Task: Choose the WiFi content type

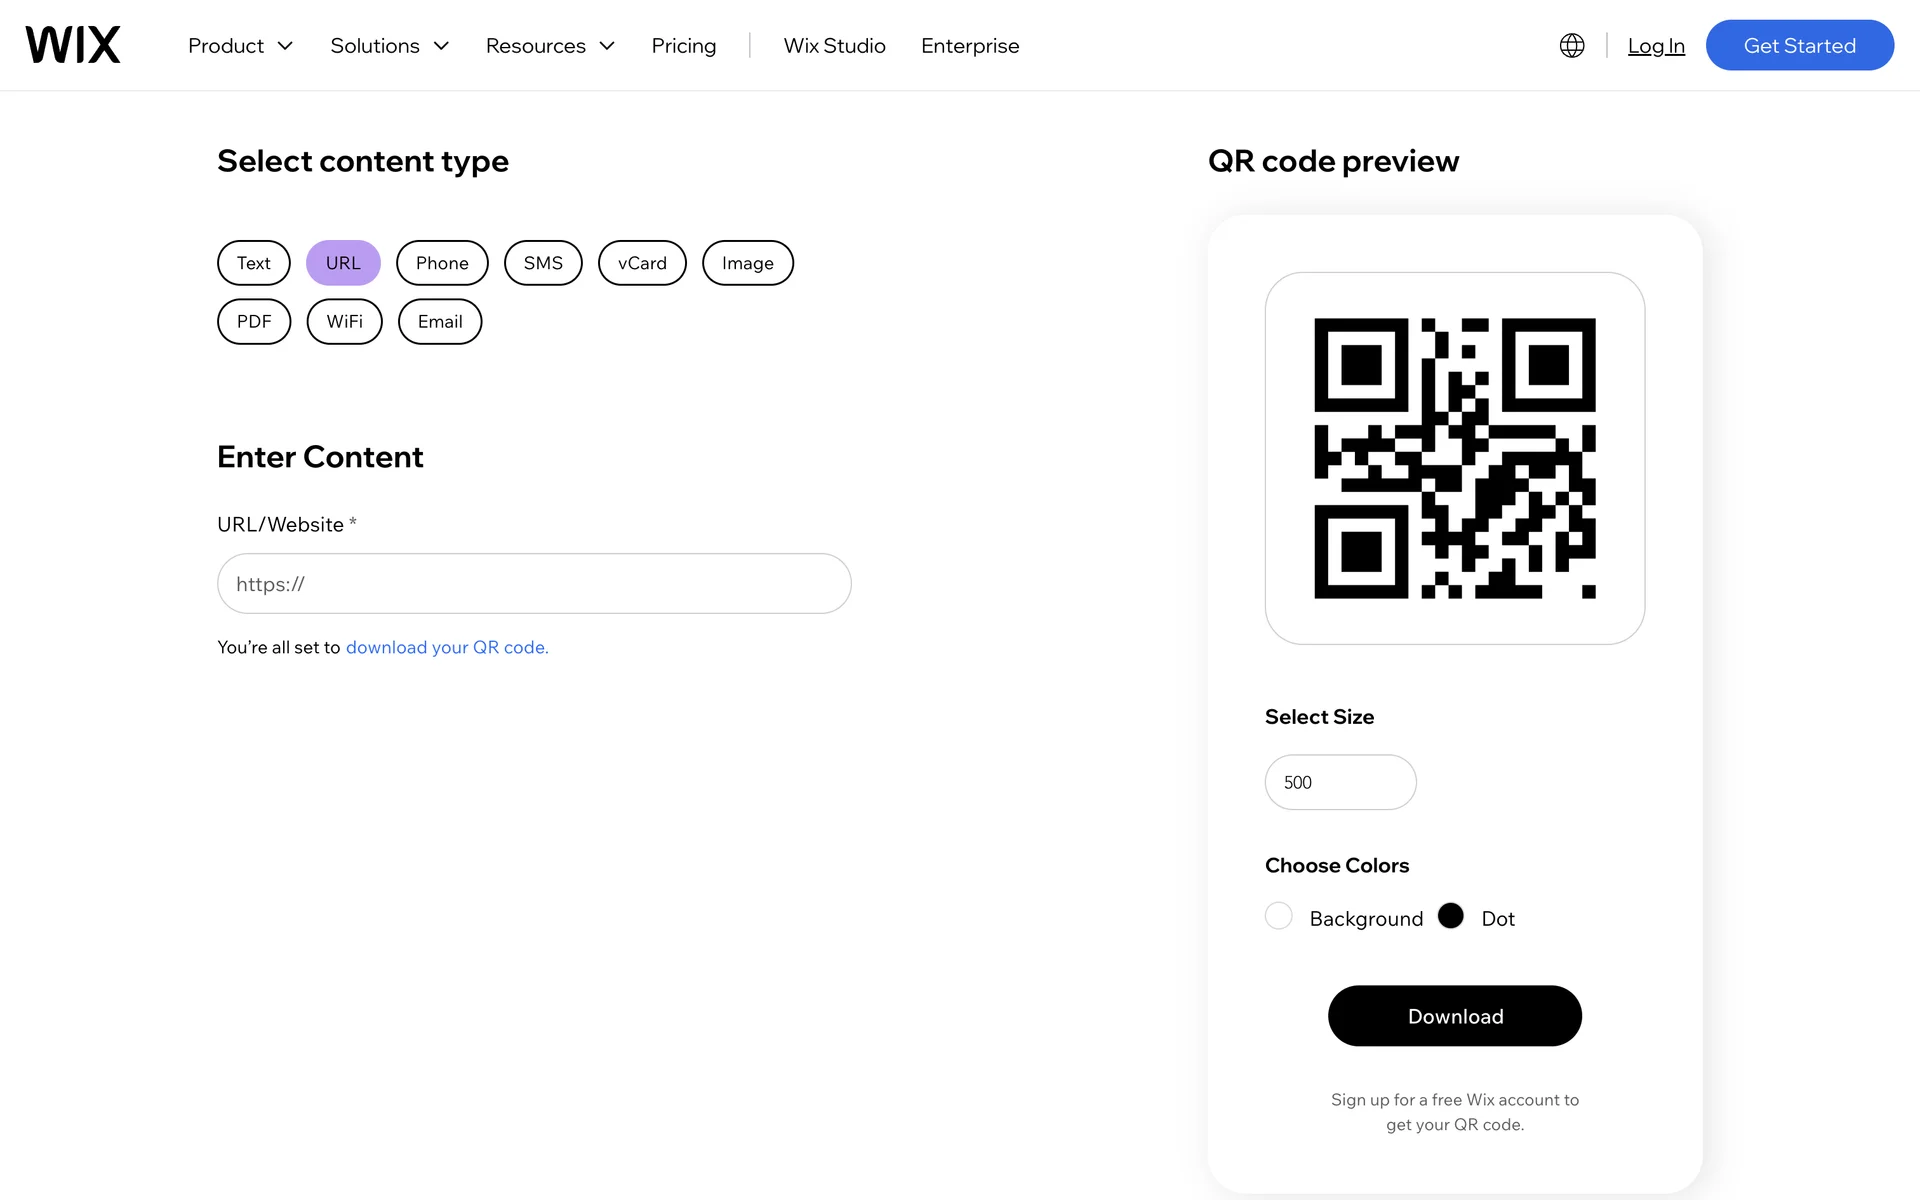Action: [x=345, y=321]
